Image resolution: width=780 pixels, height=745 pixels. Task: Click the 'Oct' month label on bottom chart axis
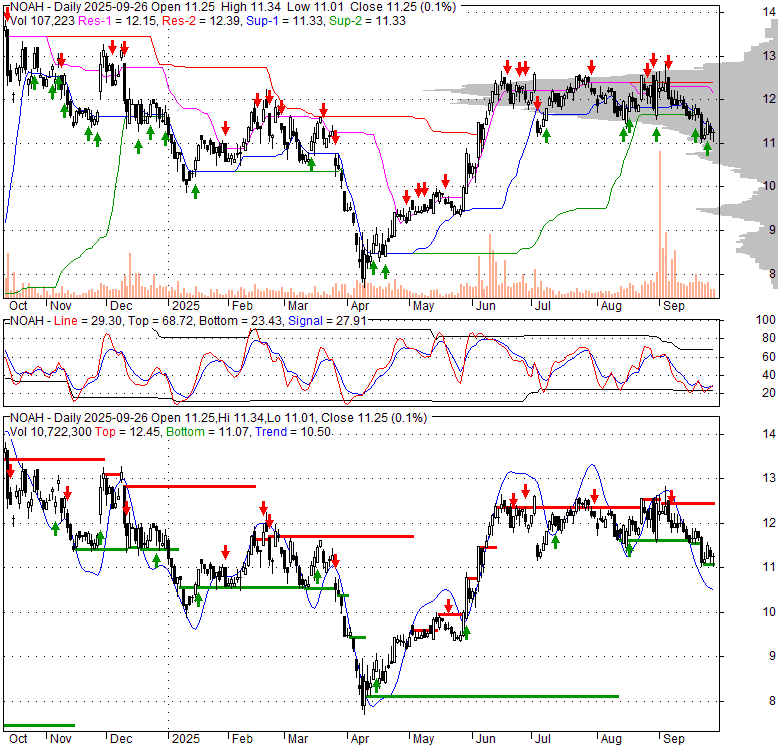(18, 739)
